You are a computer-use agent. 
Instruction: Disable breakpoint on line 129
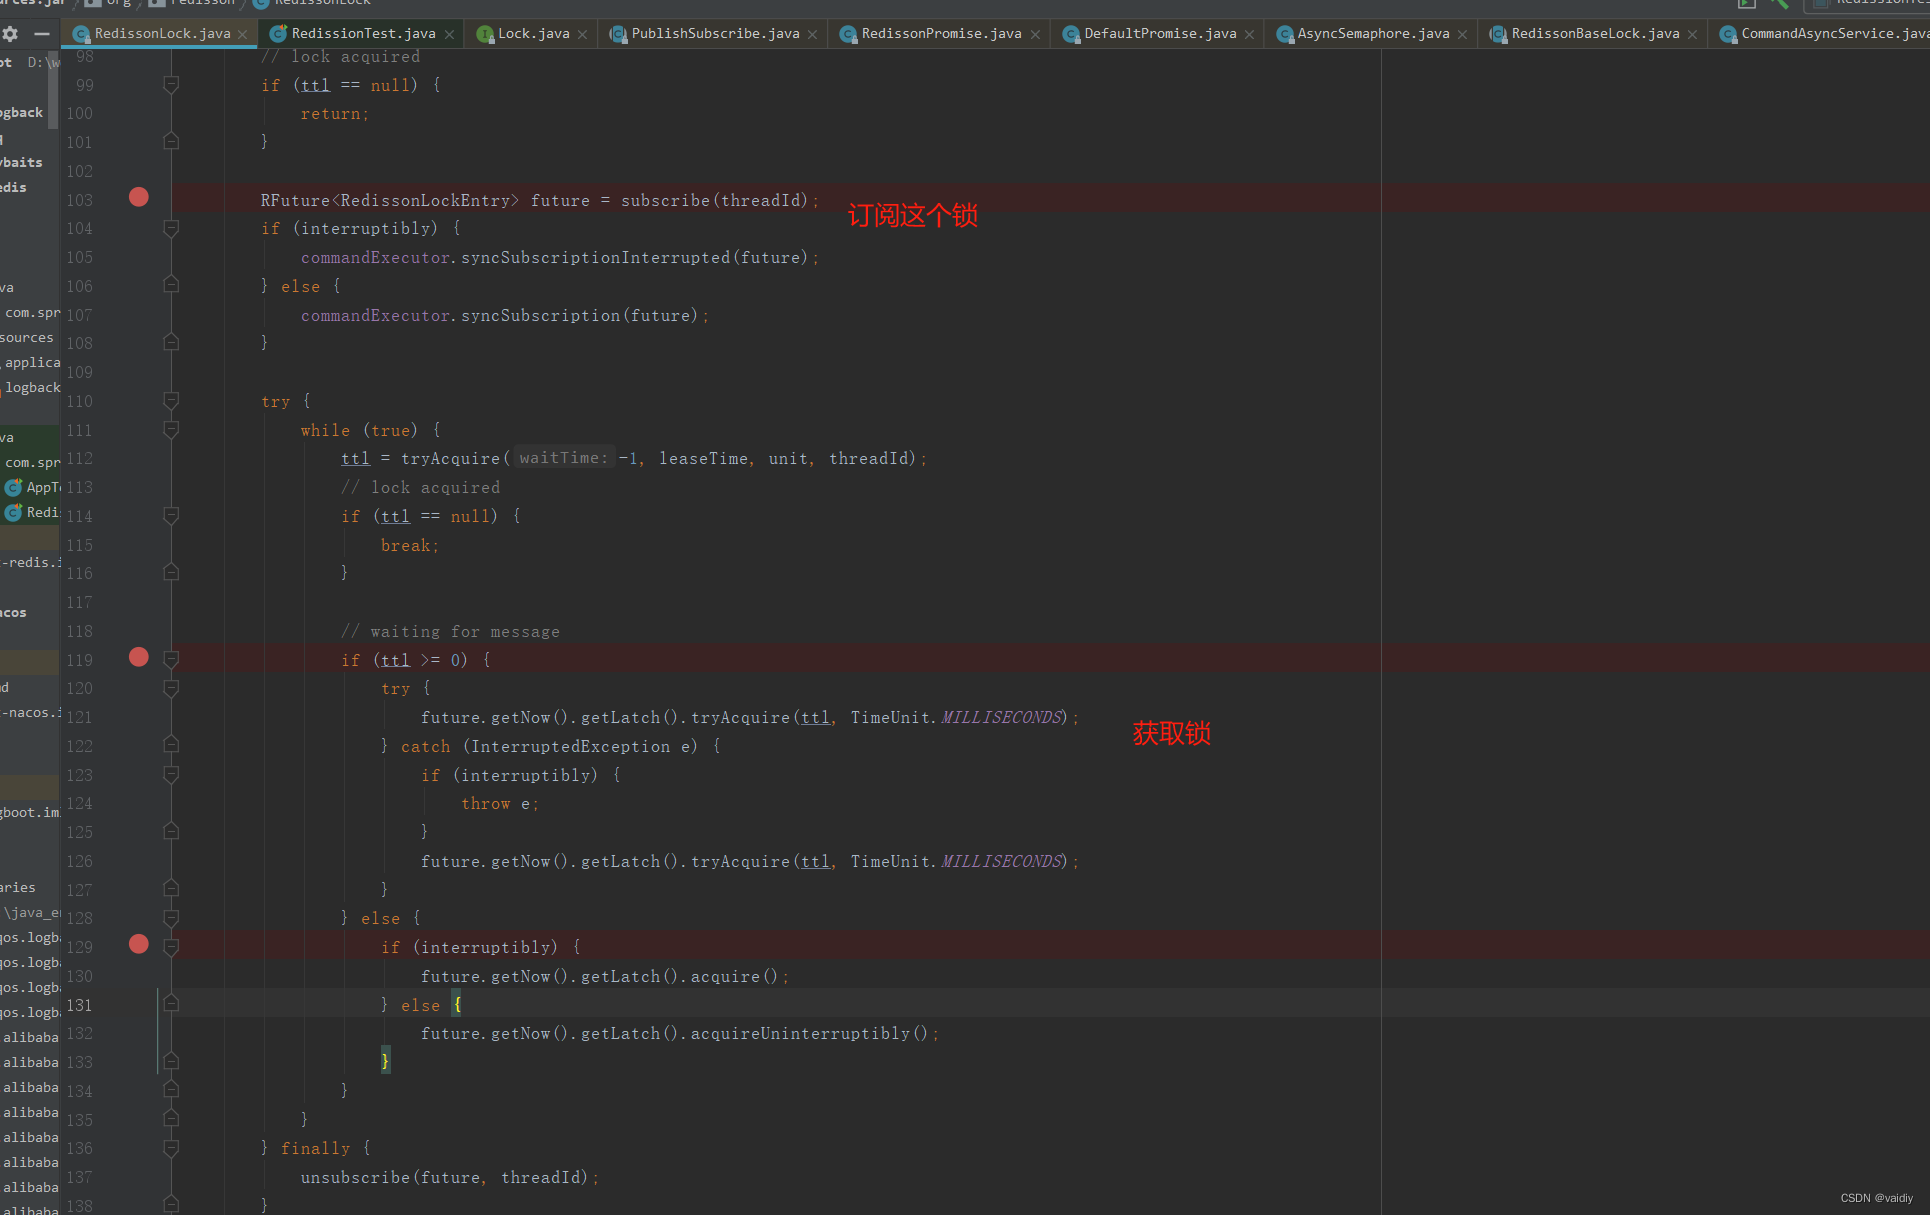[x=139, y=944]
